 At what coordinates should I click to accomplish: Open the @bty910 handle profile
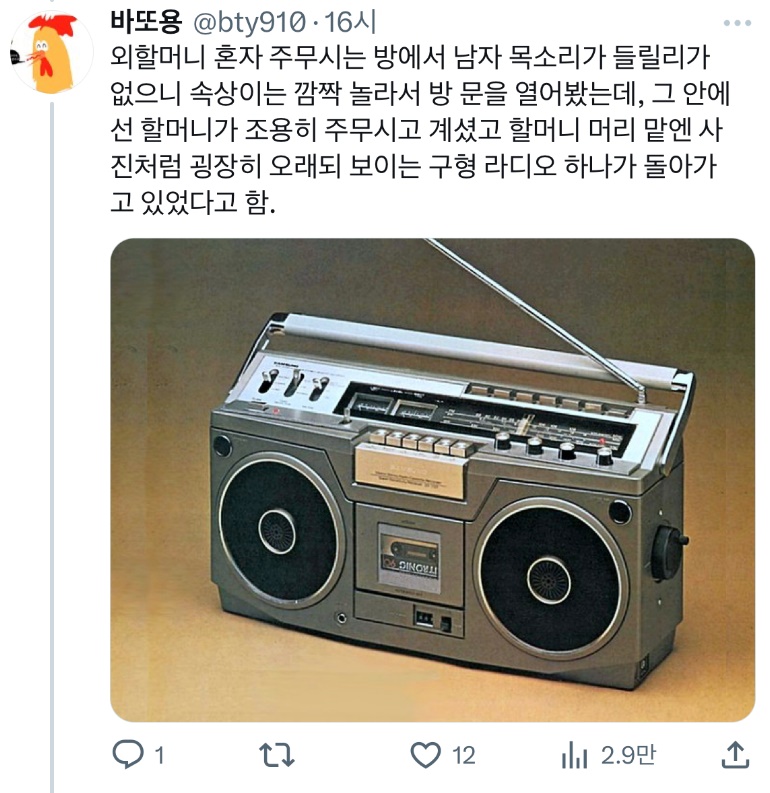point(249,23)
